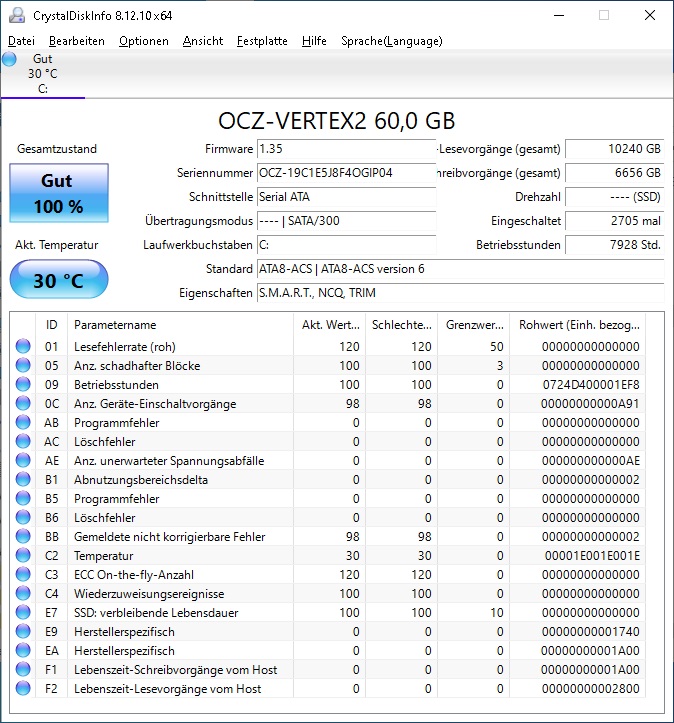Image resolution: width=674 pixels, height=723 pixels.
Task: Click the Eigenschaften field S.M.A.R.T., NCQ, TRIM
Action: point(460,293)
